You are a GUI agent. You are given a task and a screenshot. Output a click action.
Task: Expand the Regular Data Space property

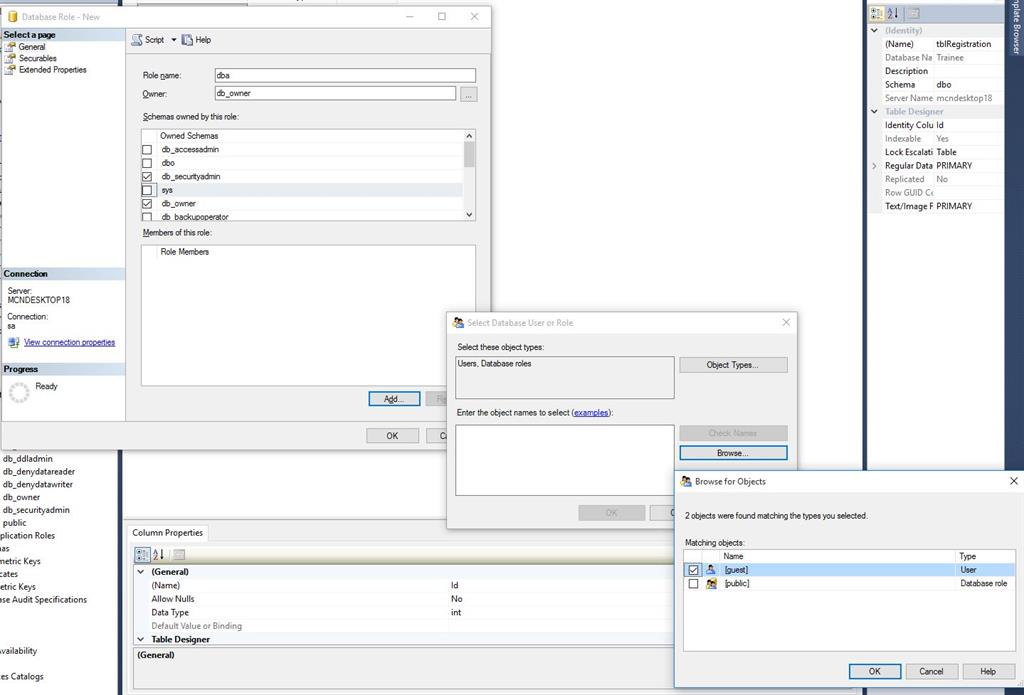pos(874,166)
